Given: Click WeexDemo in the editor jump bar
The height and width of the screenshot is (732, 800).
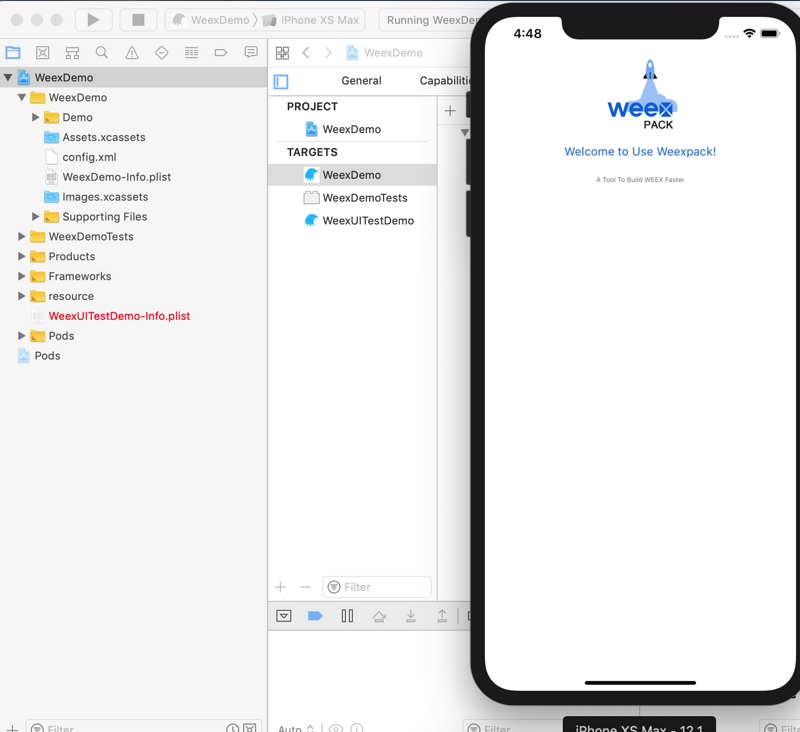Looking at the screenshot, I should click(x=385, y=53).
